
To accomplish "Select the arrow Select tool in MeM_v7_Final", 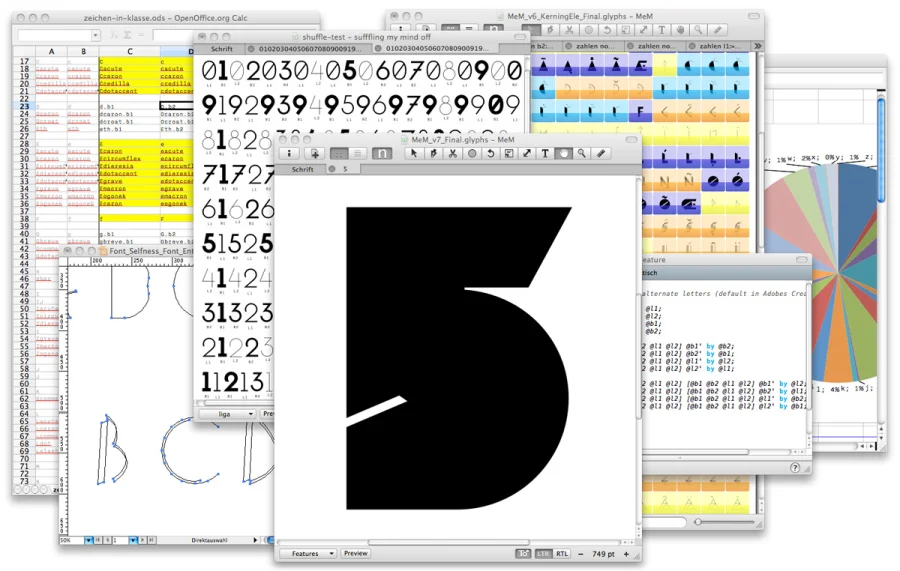I will point(415,154).
